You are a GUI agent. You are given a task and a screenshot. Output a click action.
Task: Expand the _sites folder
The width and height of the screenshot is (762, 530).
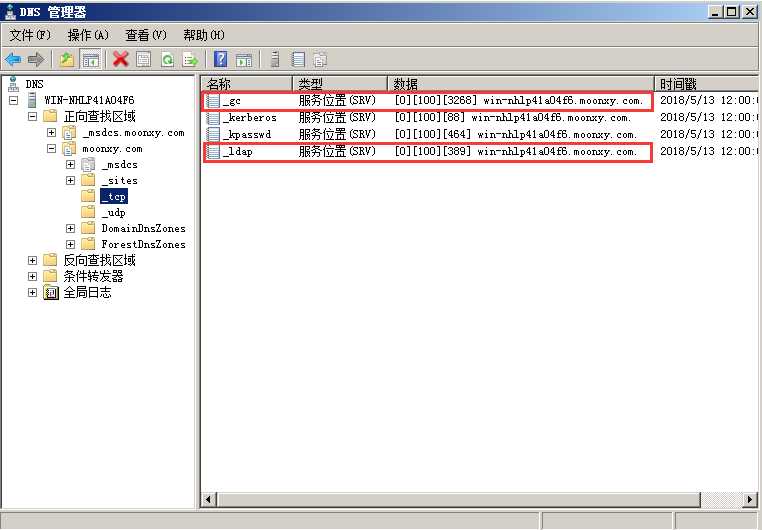point(70,181)
